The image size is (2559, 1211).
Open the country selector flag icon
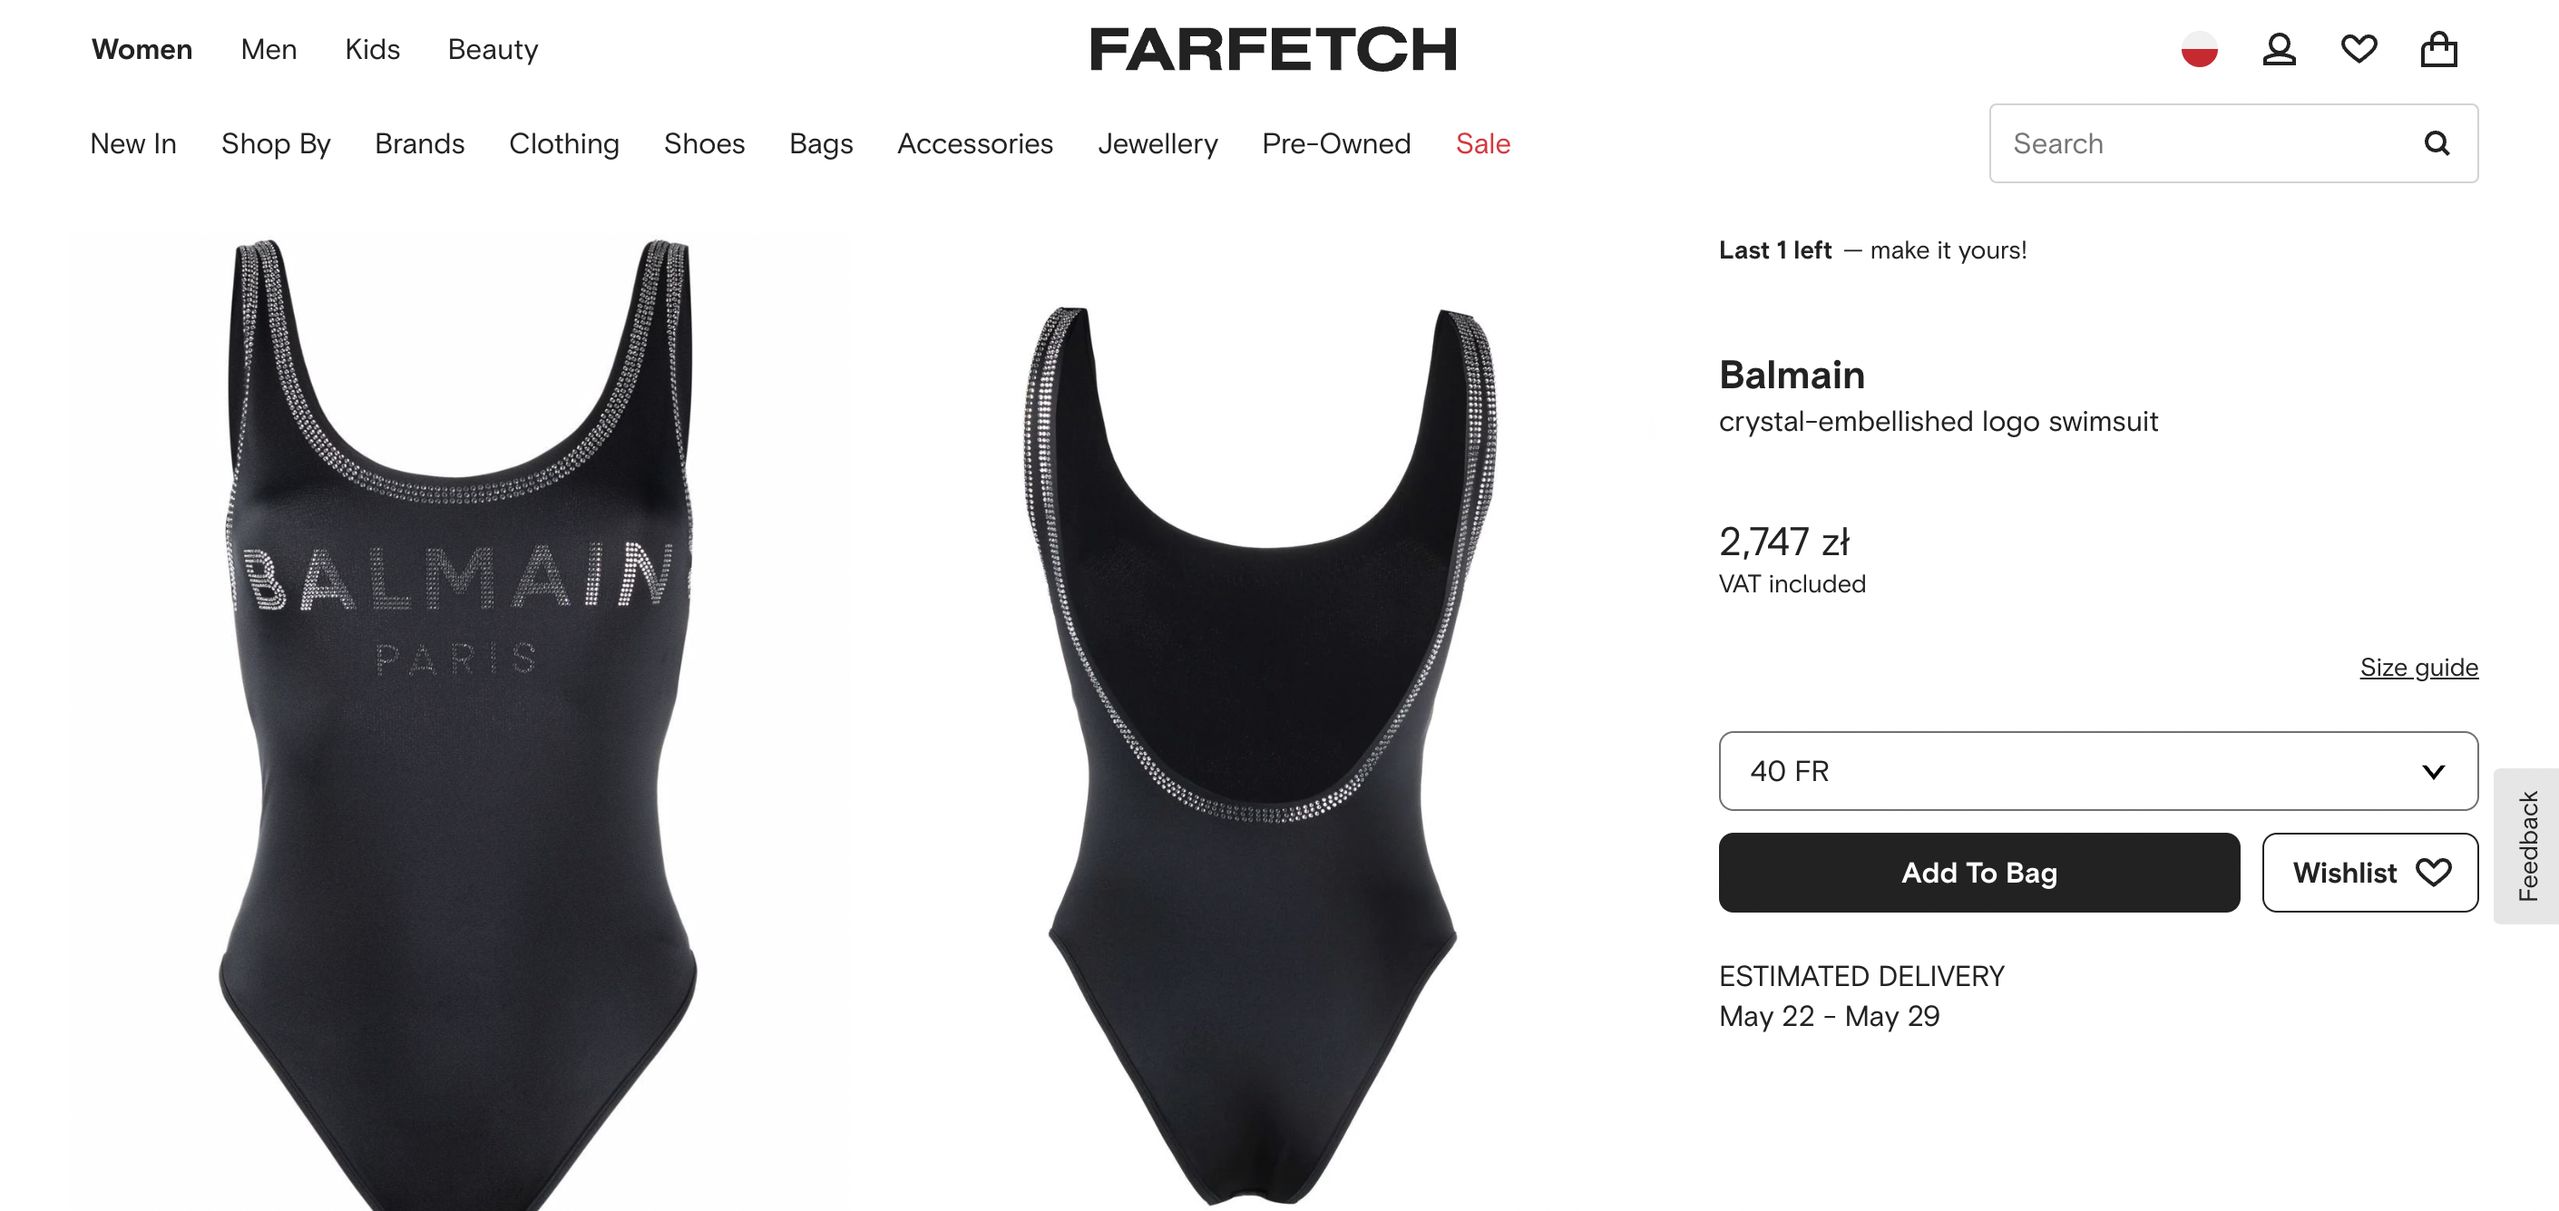(2199, 49)
